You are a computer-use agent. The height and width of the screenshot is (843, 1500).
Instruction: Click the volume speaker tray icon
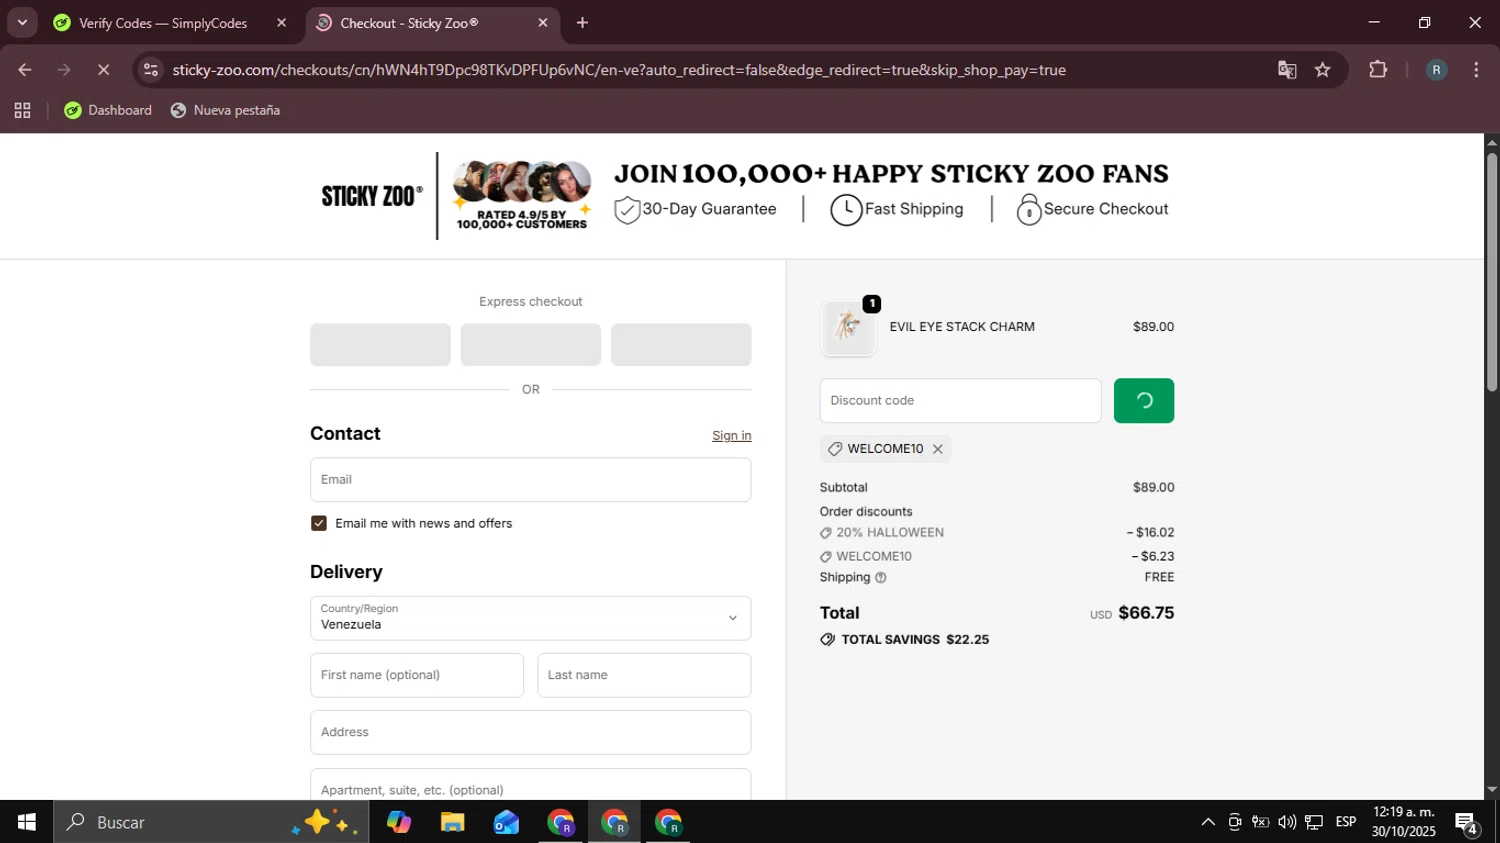pyautogui.click(x=1287, y=822)
